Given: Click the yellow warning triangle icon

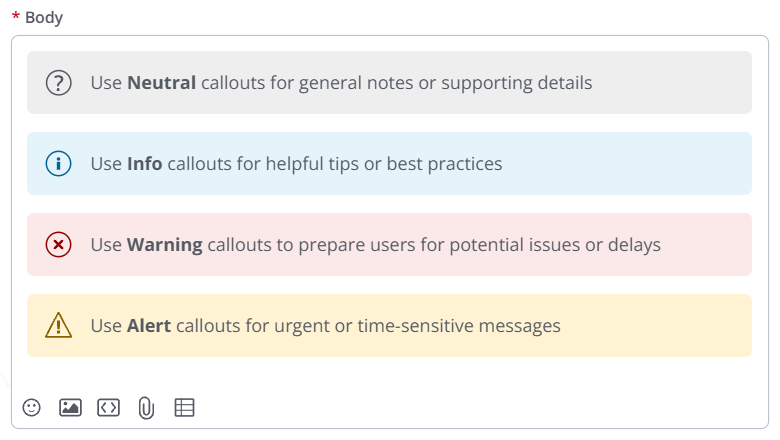Looking at the screenshot, I should pos(59,325).
